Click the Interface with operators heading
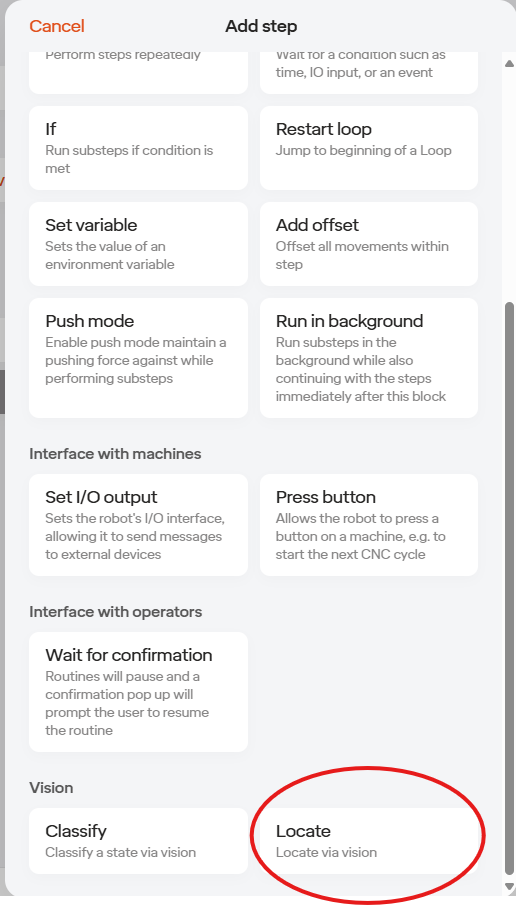516x905 pixels. click(115, 612)
